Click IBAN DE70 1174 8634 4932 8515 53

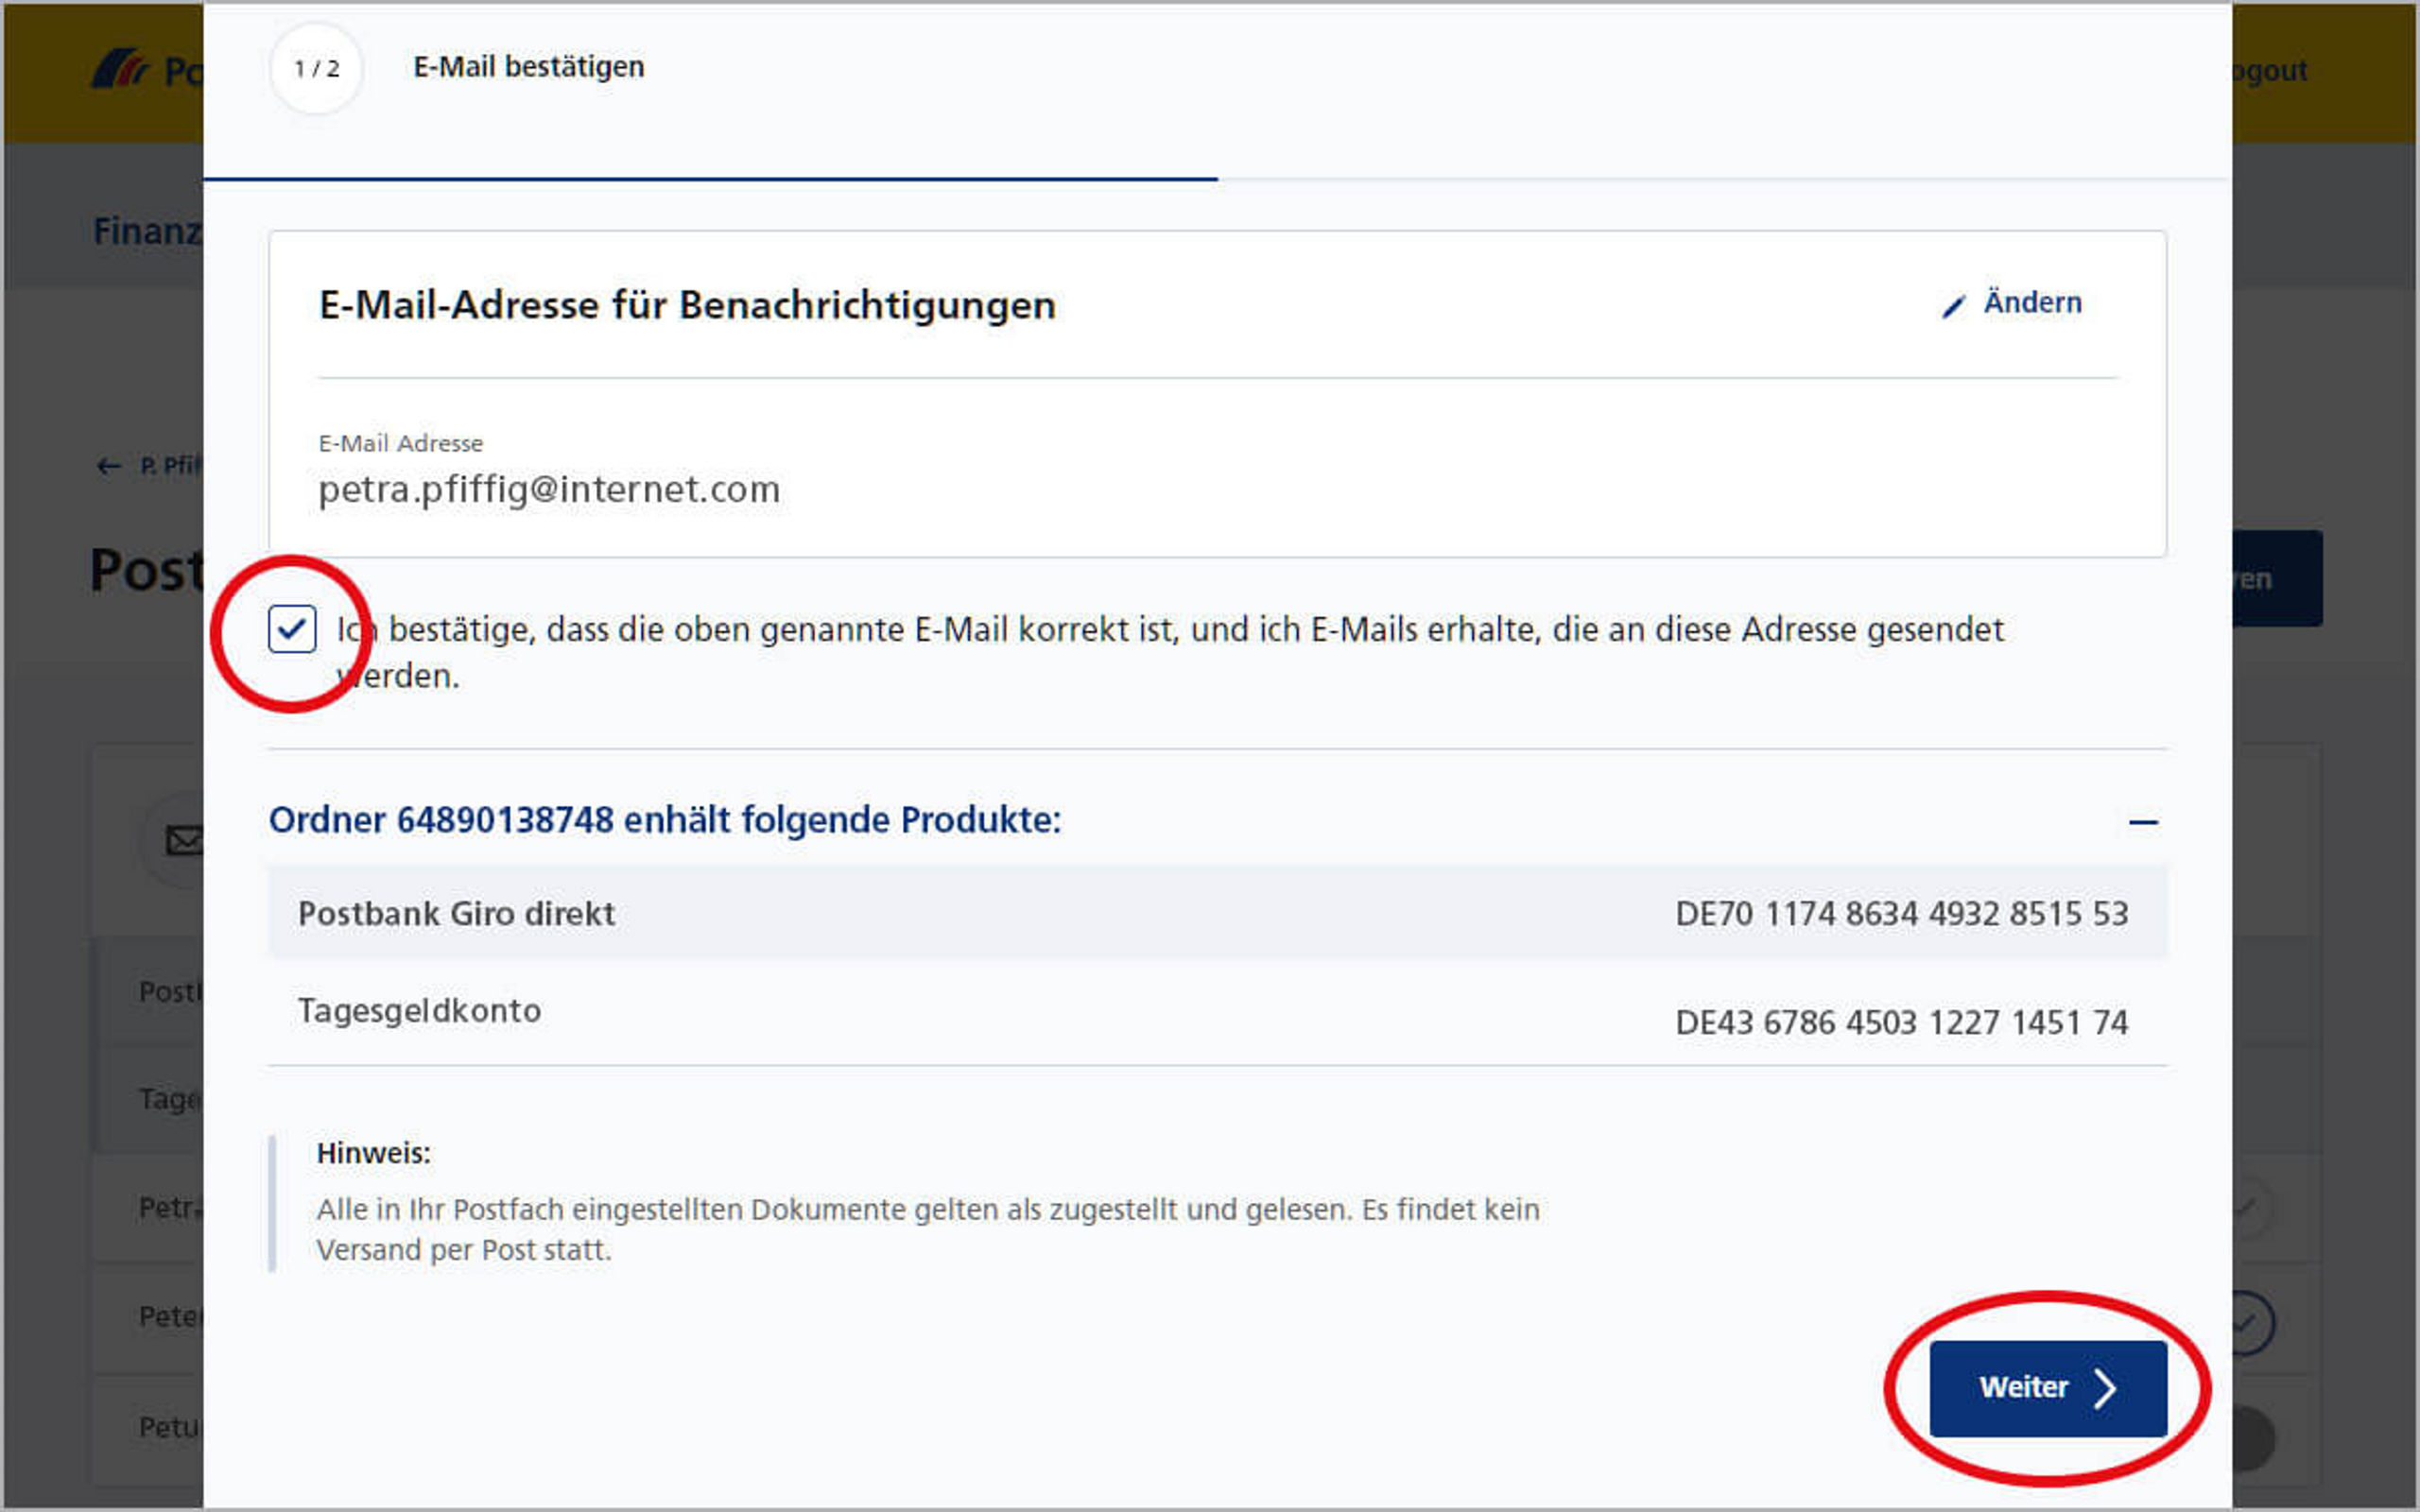pos(1901,914)
